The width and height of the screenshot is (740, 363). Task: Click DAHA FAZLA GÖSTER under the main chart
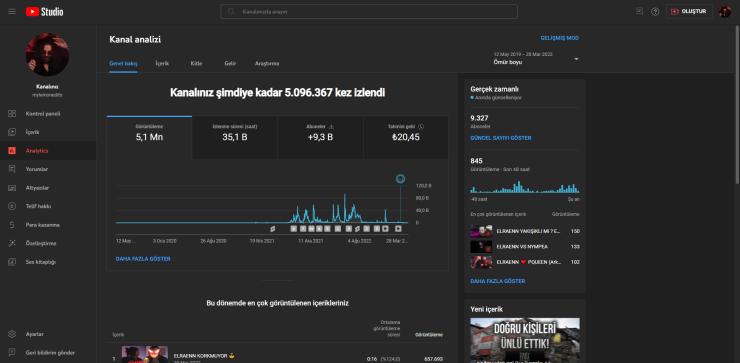click(x=143, y=259)
